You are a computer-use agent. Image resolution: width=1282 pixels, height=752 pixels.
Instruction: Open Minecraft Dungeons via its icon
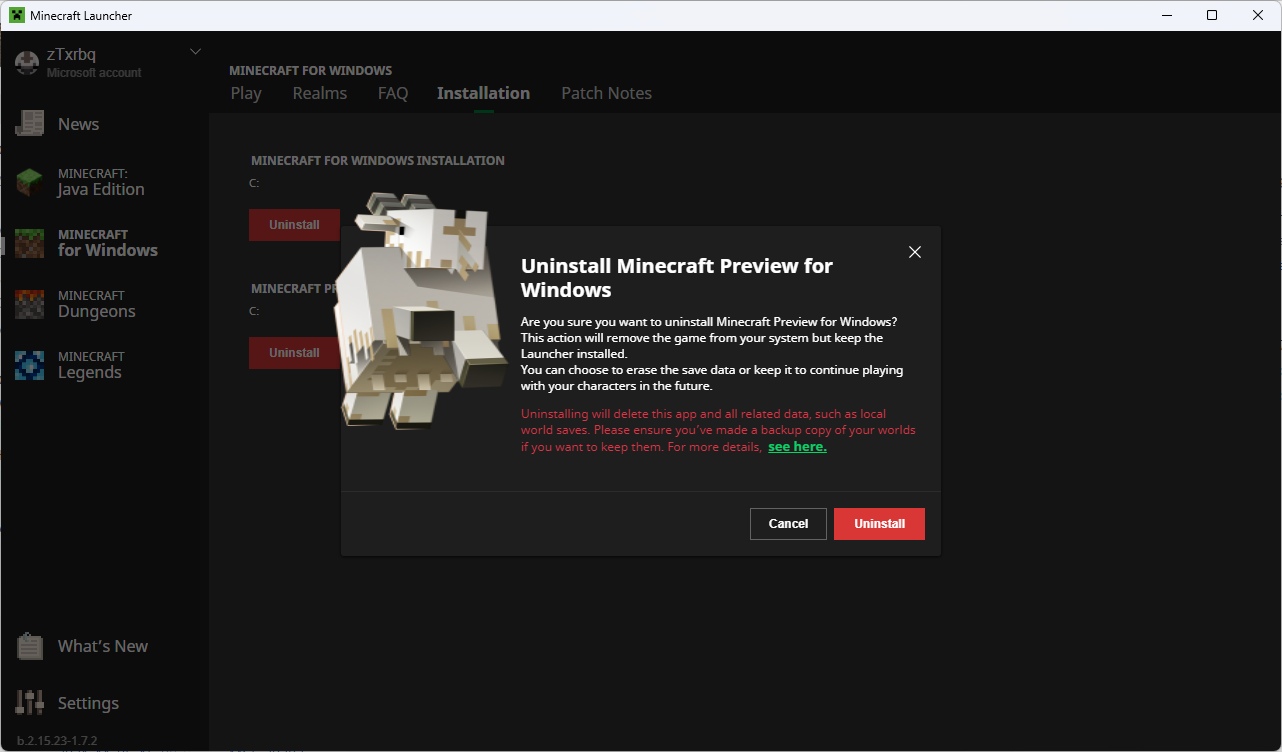pyautogui.click(x=29, y=304)
